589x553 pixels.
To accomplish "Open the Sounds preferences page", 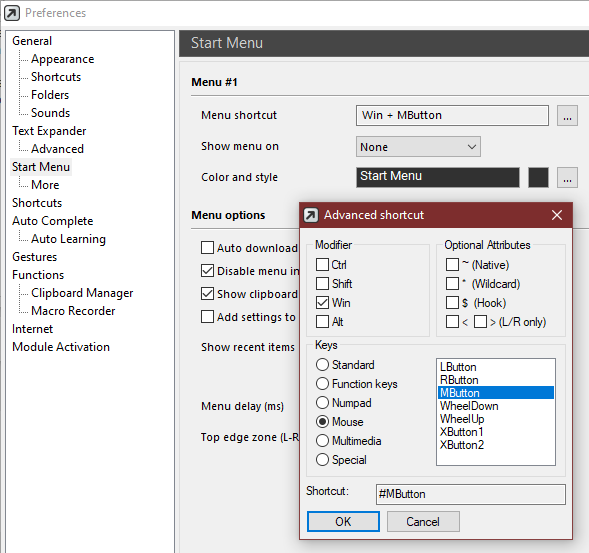I will 50,113.
